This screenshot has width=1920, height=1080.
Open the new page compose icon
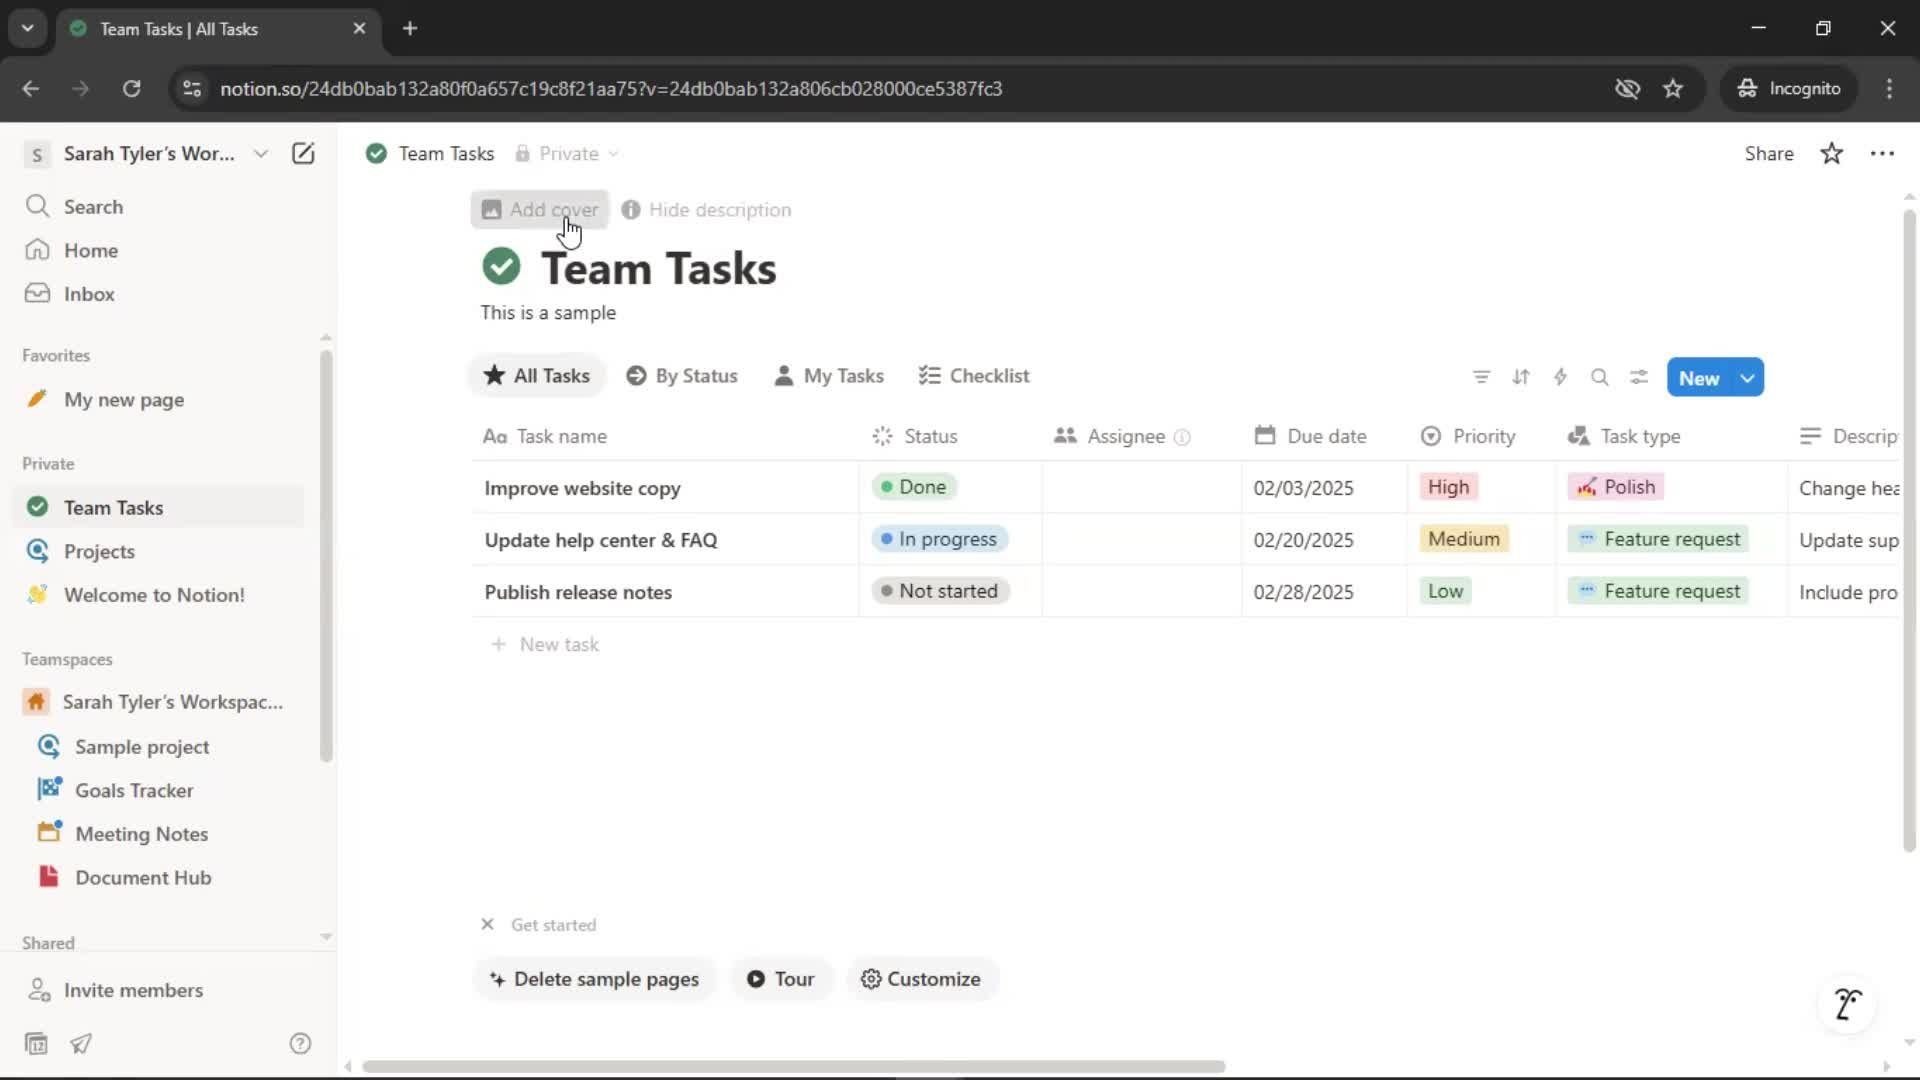[x=303, y=153]
